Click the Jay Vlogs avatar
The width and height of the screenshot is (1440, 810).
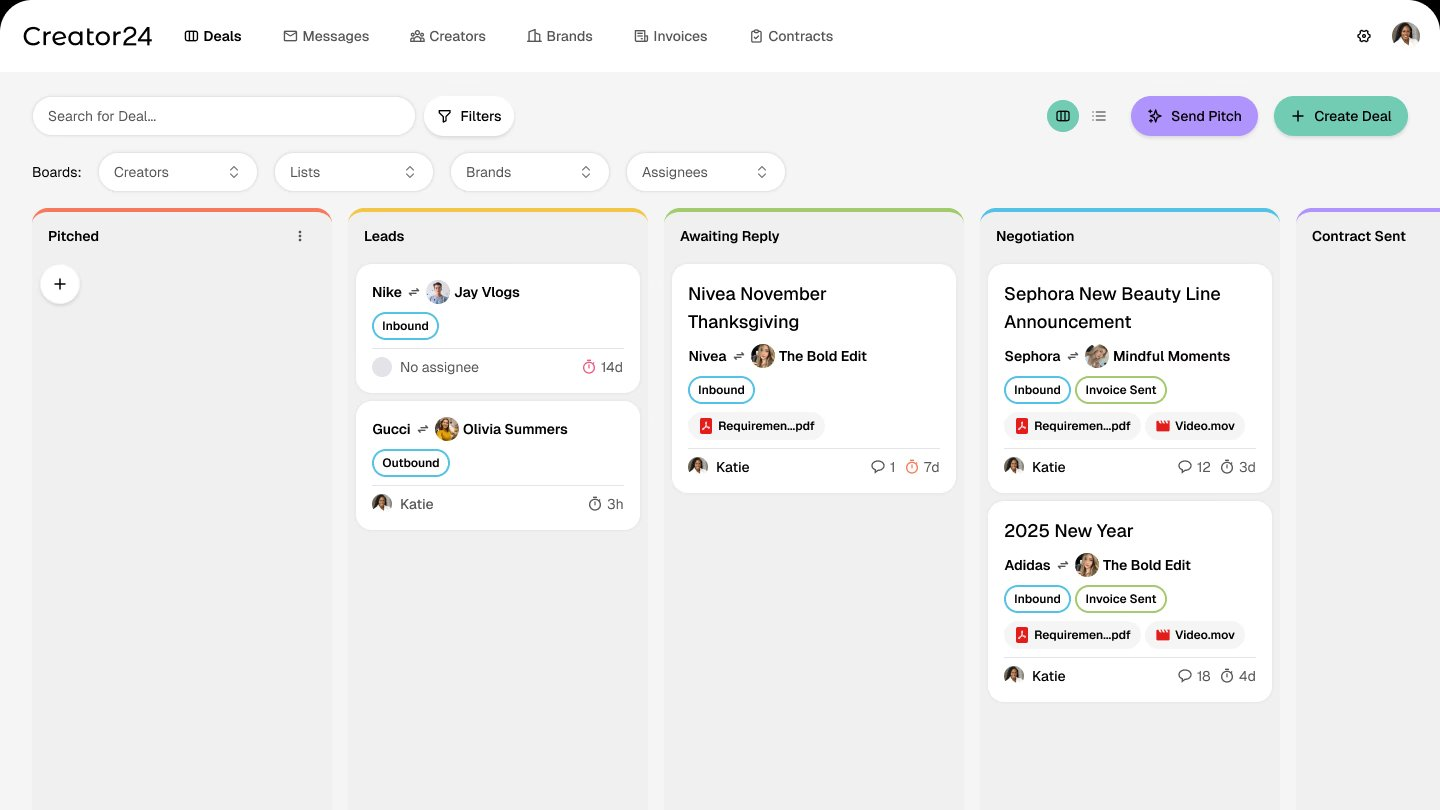(438, 292)
